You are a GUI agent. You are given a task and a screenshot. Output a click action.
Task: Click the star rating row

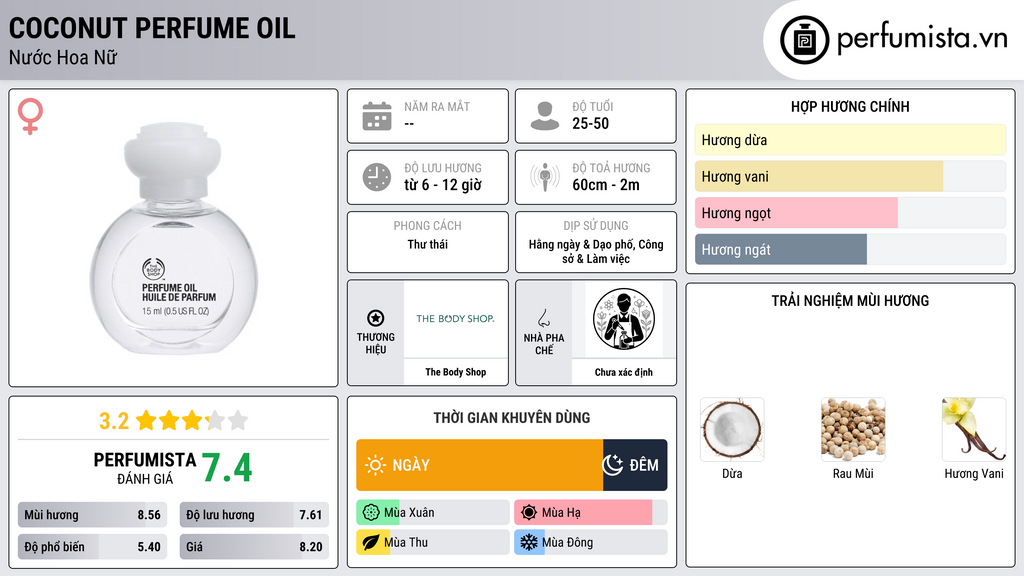pyautogui.click(x=191, y=421)
